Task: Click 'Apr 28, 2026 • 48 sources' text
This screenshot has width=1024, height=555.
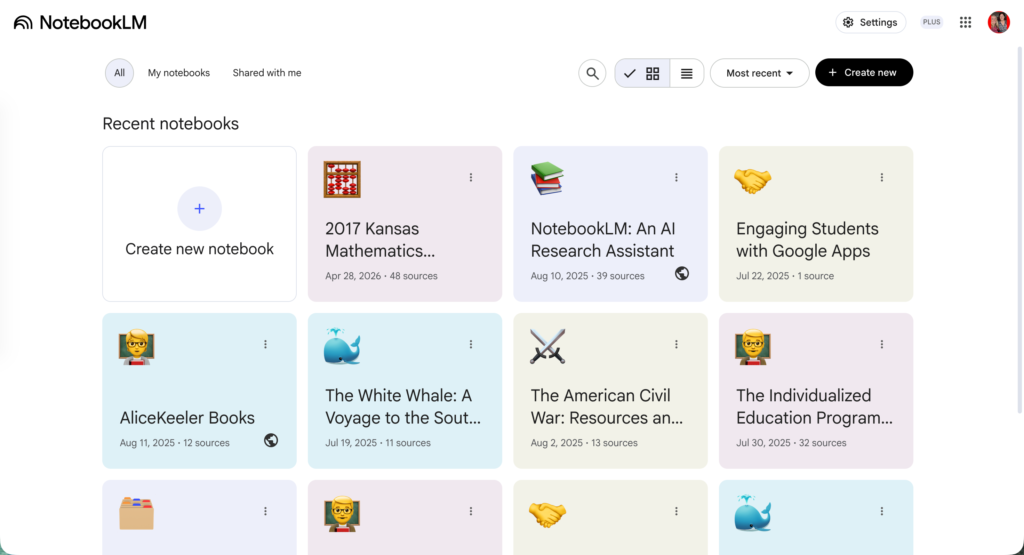Action: (381, 276)
